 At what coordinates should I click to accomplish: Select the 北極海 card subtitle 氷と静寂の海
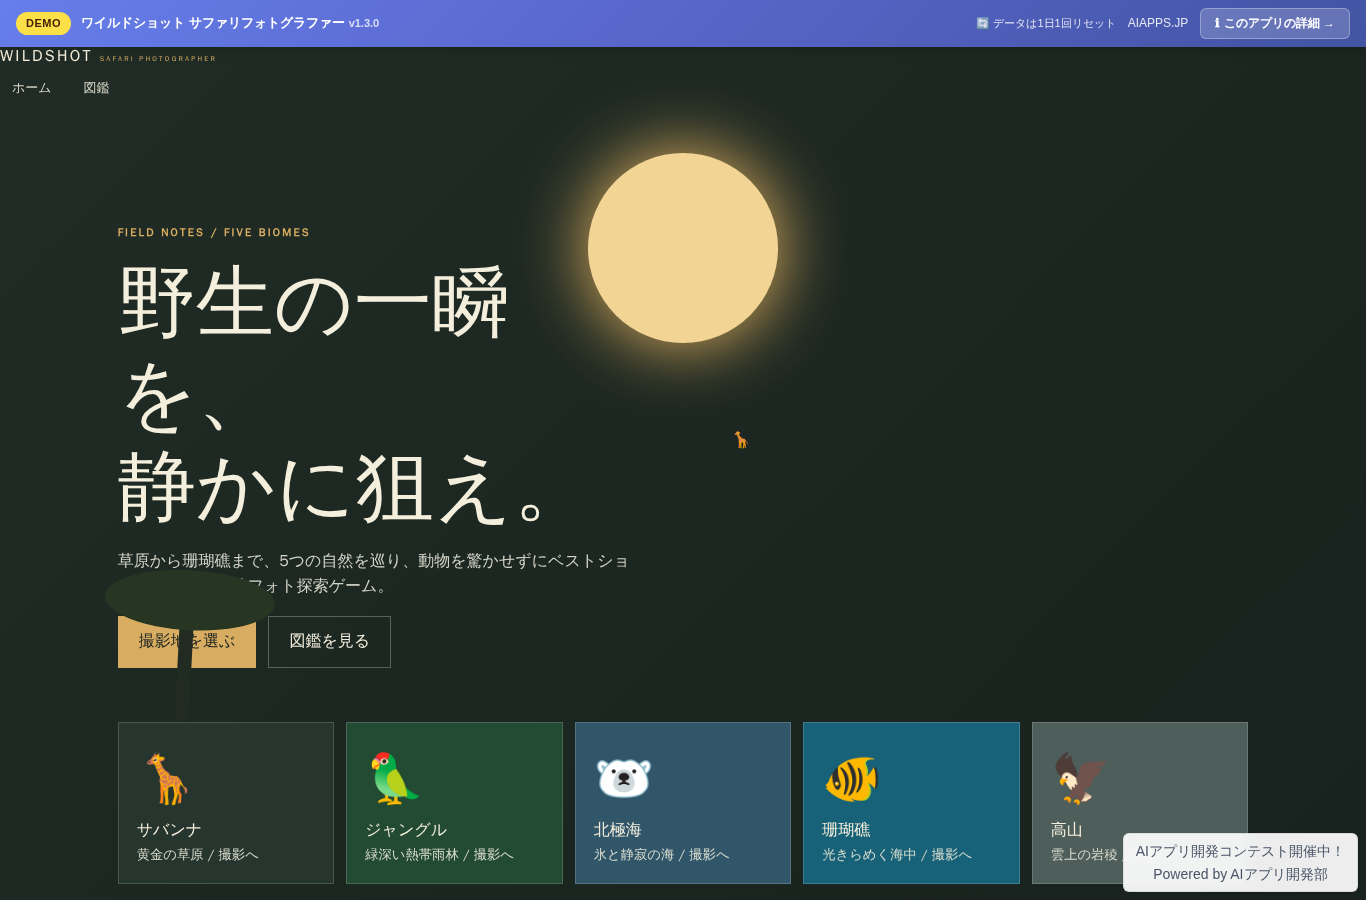pos(634,855)
